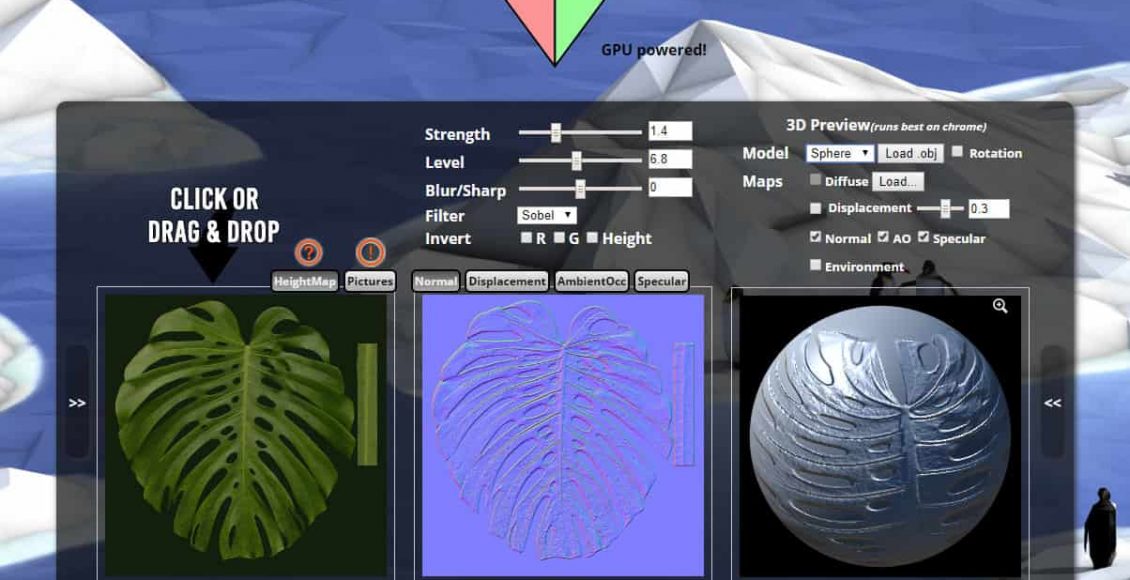
Task: Click the Level value input field
Action: 670,159
